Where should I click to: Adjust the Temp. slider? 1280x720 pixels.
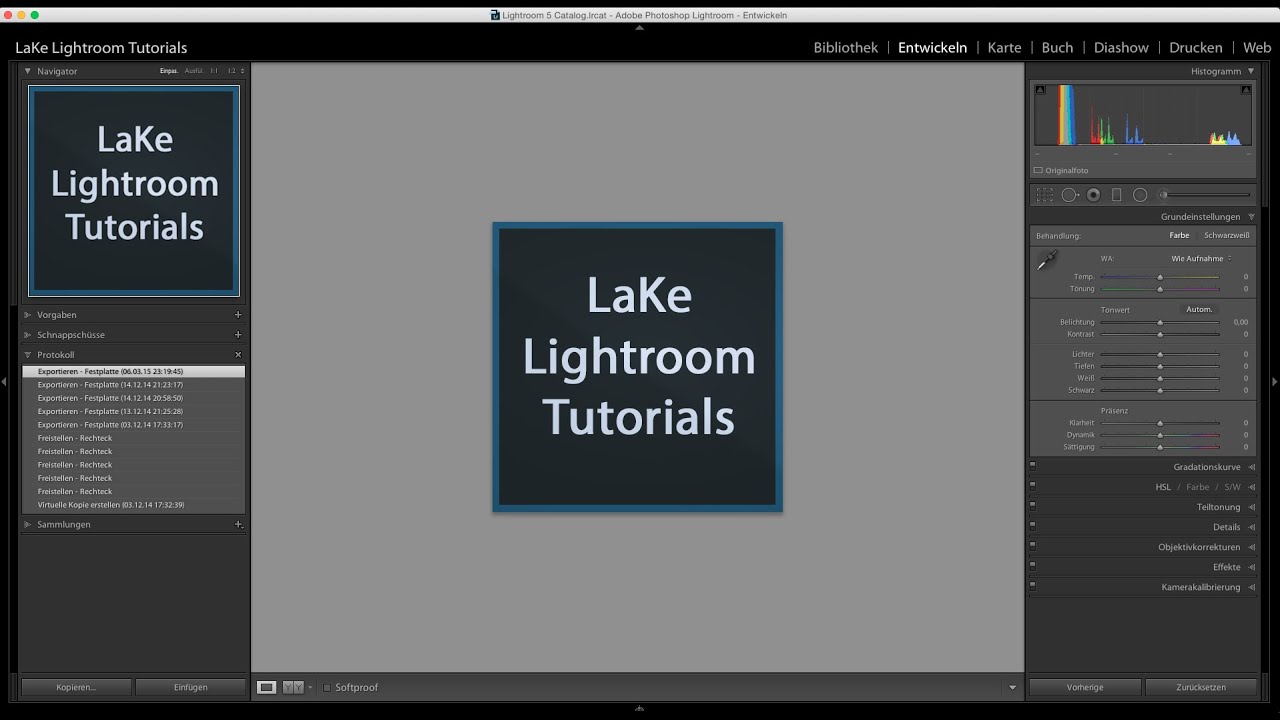pyautogui.click(x=1160, y=277)
